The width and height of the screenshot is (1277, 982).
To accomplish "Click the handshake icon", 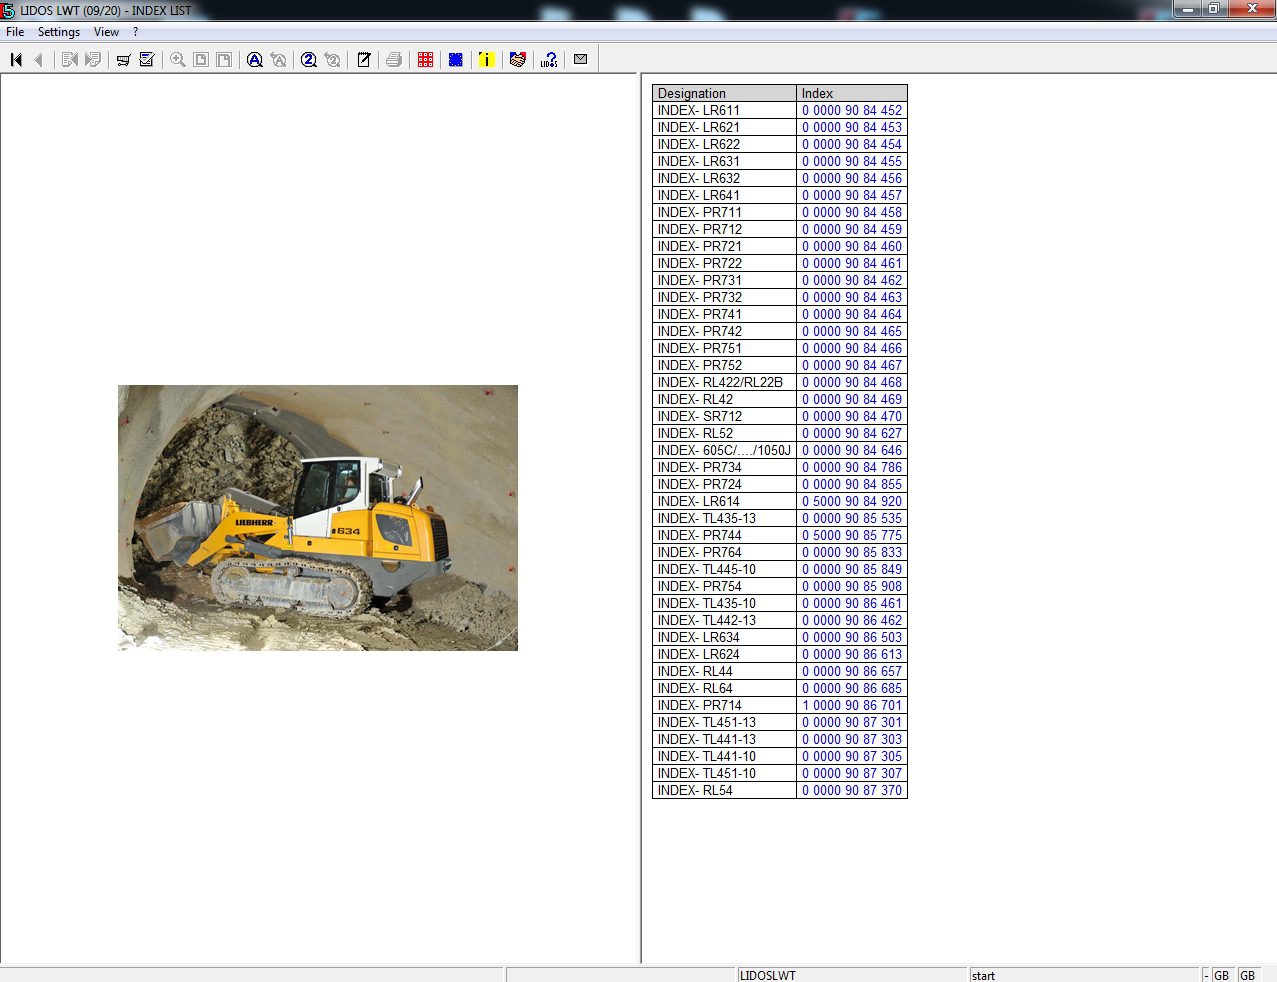I will coord(518,60).
